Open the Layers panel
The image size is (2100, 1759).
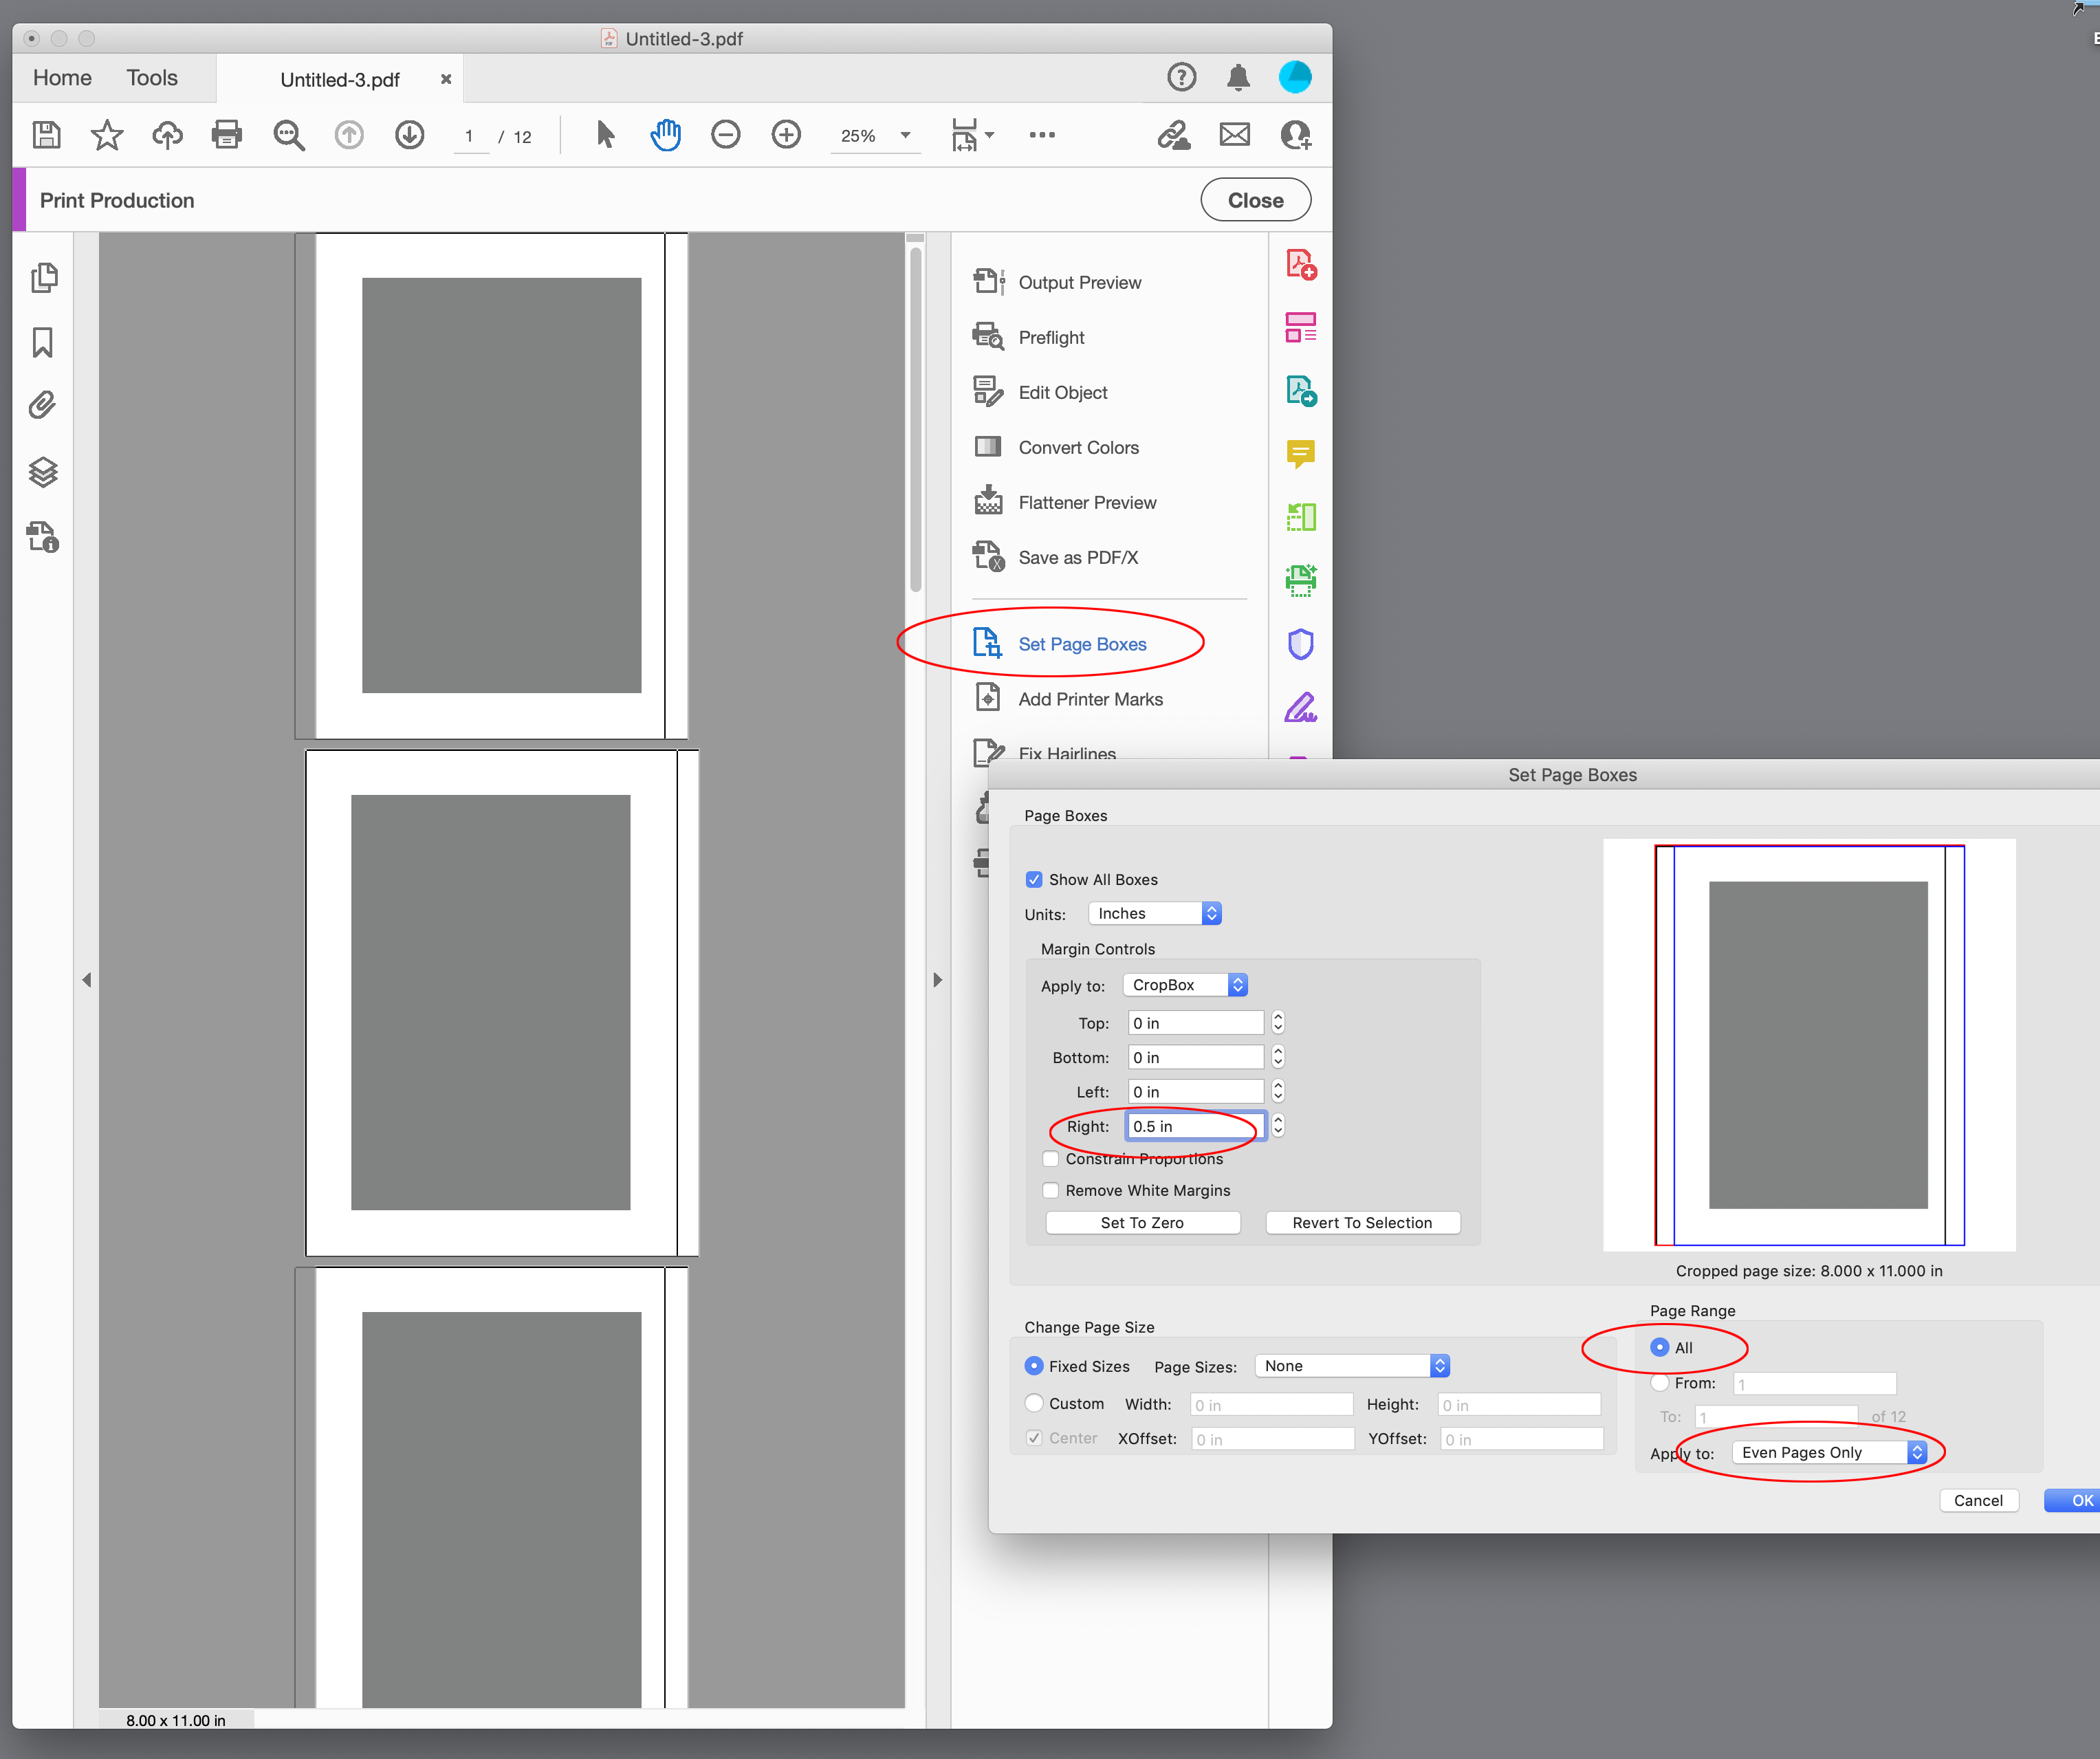pyautogui.click(x=44, y=472)
